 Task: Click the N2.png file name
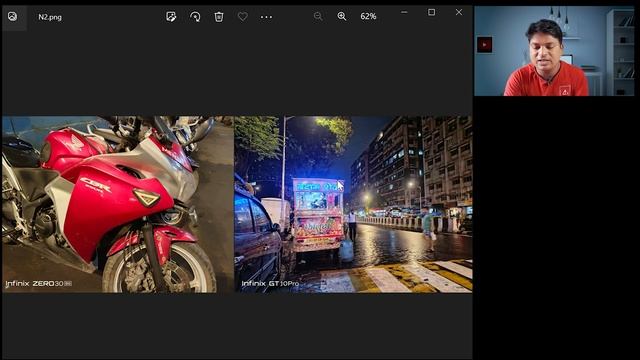click(50, 17)
